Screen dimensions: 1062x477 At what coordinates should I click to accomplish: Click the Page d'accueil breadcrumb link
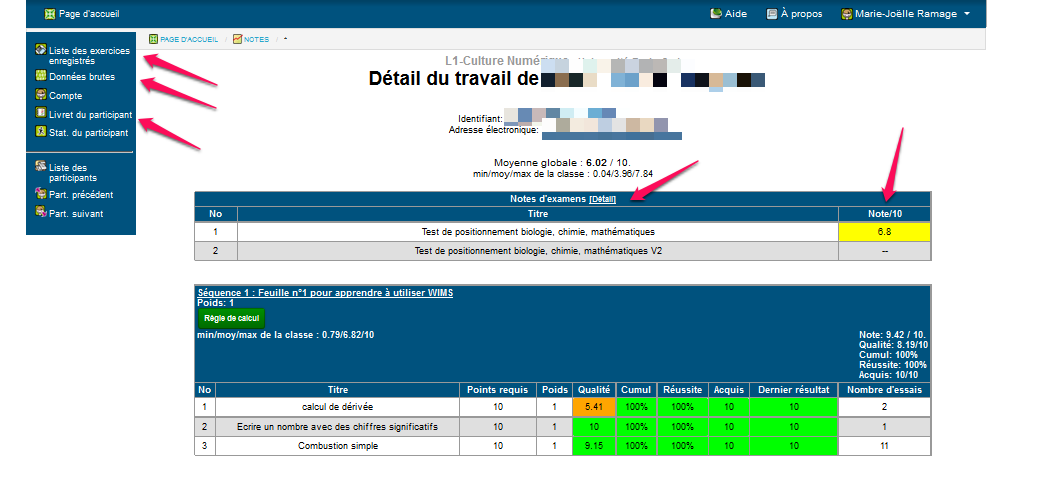[x=185, y=39]
